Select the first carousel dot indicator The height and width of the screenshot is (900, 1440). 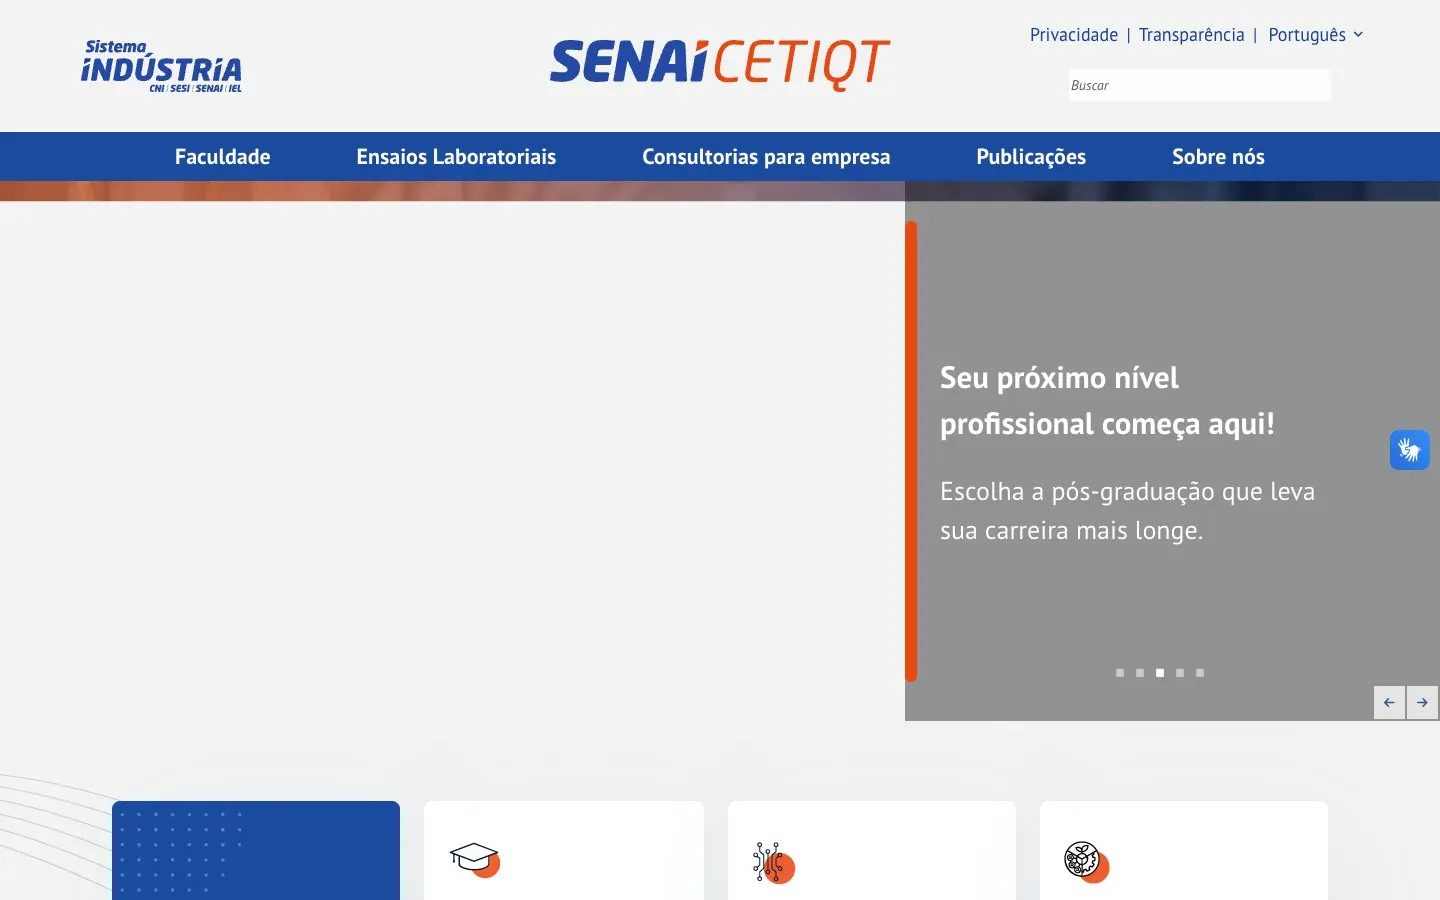click(x=1120, y=673)
